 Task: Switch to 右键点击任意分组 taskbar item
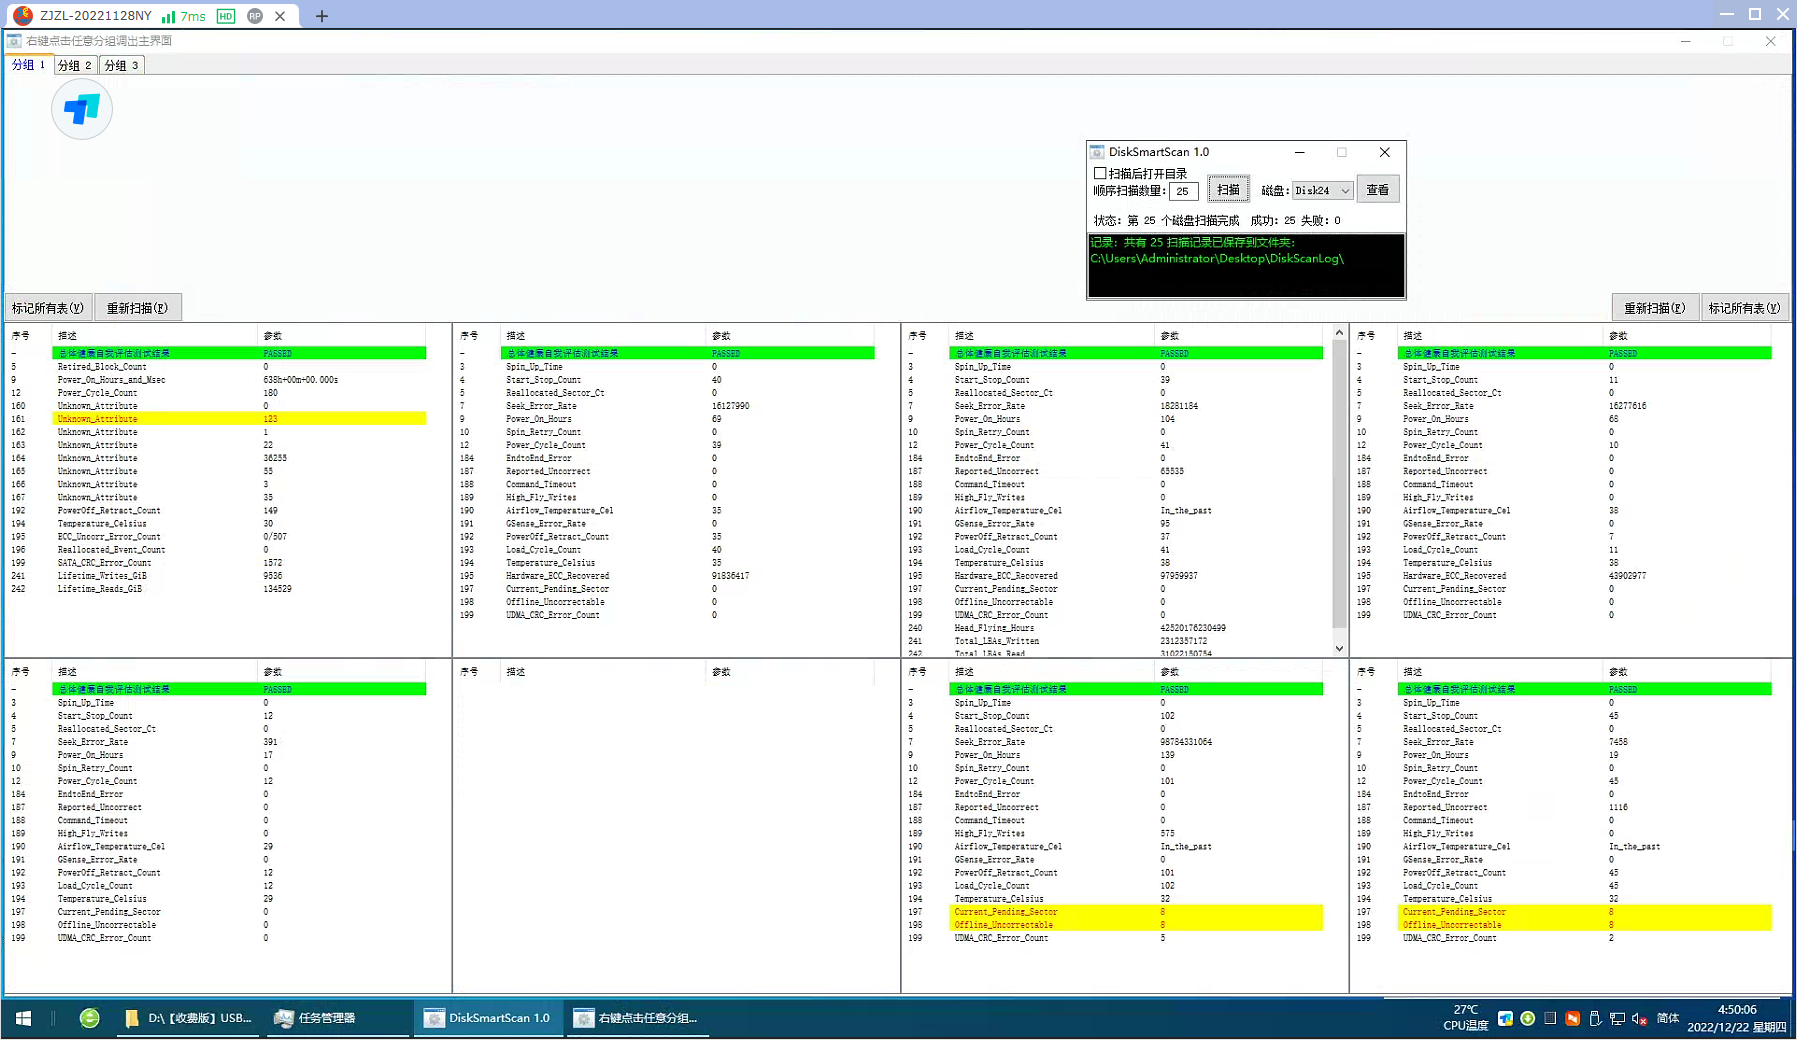tap(638, 1018)
